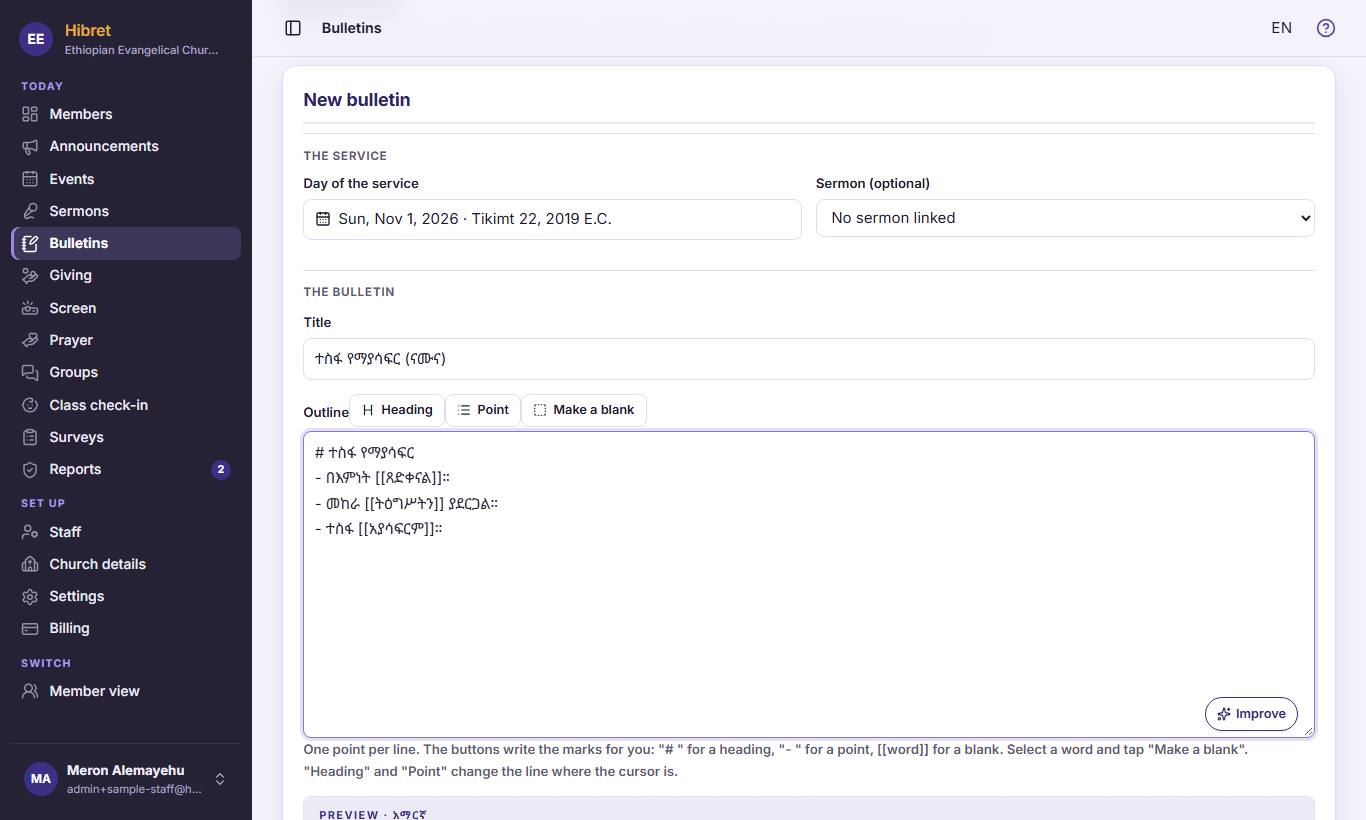
Task: Click the Announcements megaphone icon
Action: tap(30, 146)
